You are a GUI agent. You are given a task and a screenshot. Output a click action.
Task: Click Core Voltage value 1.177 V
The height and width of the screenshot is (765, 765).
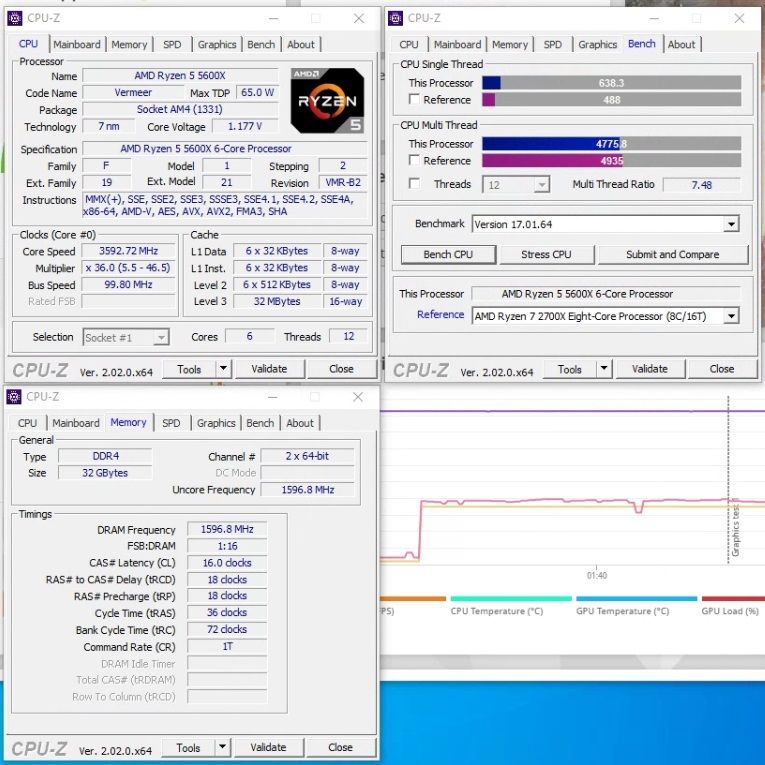point(245,127)
